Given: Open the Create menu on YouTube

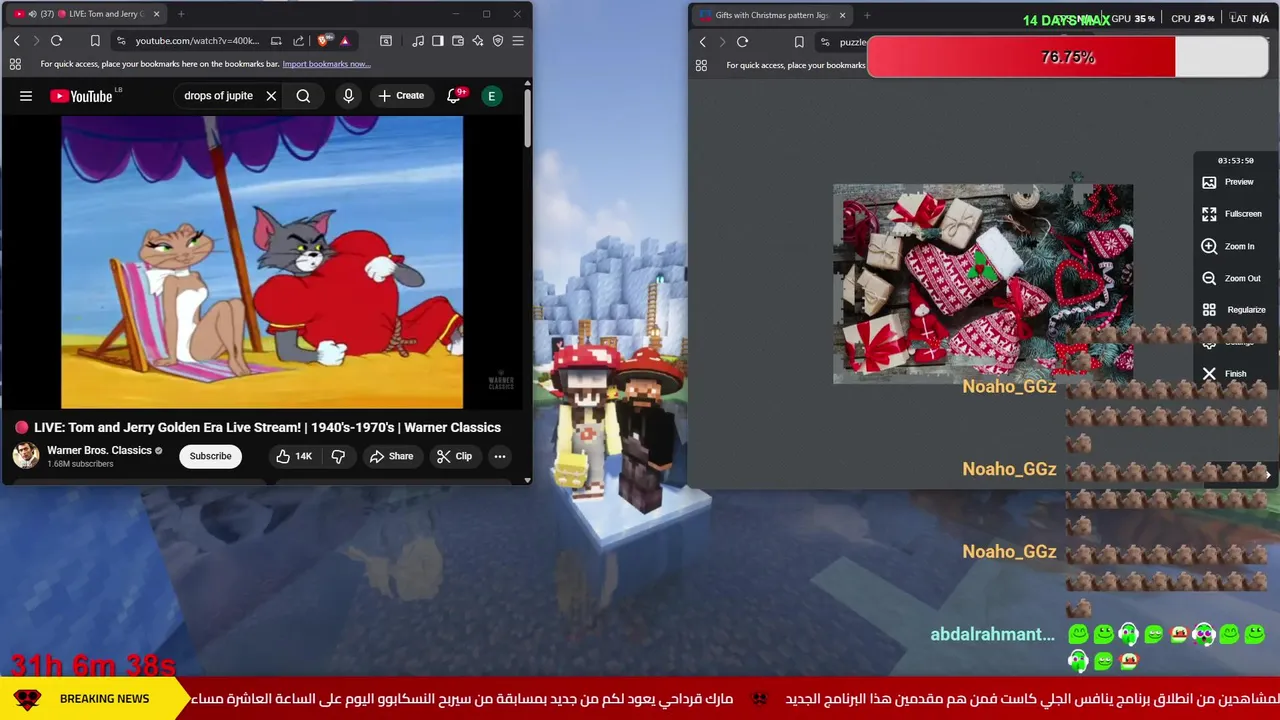Looking at the screenshot, I should (x=401, y=96).
